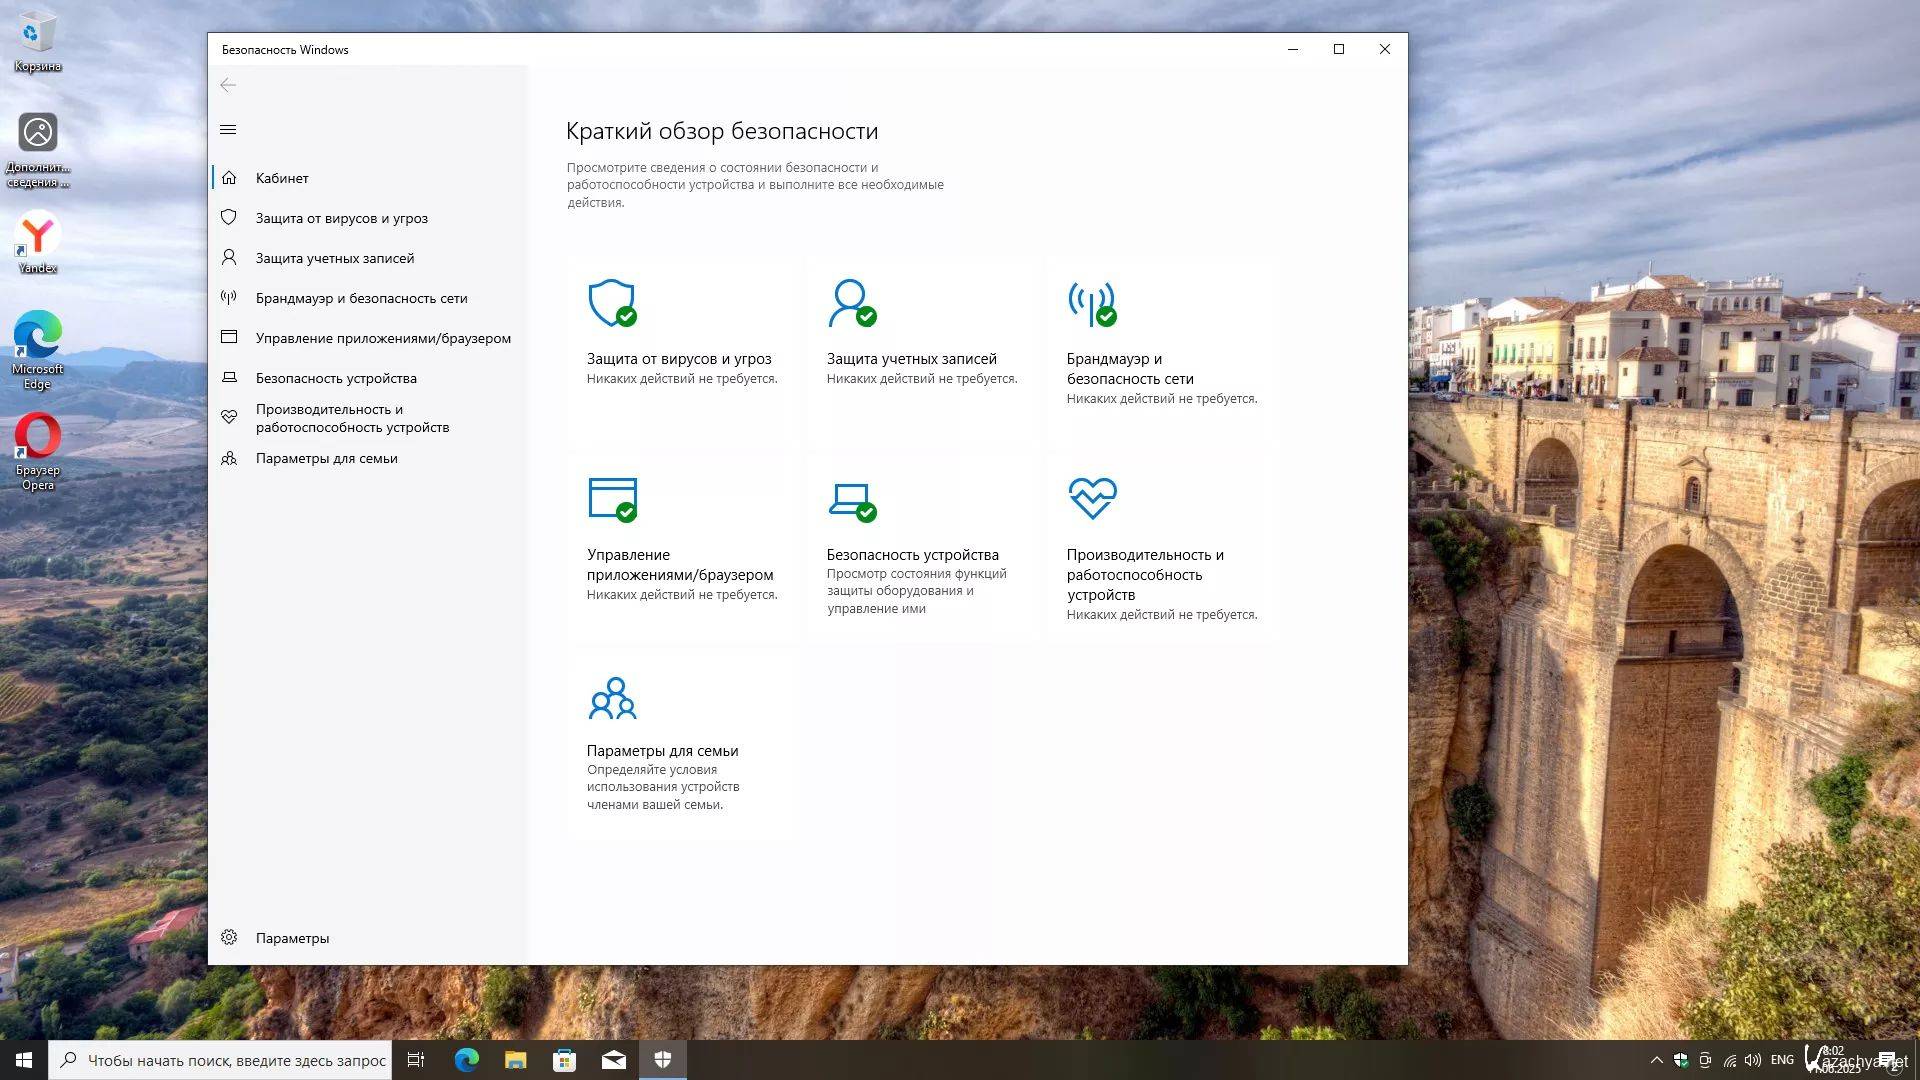Open Параметры для семьи in the sidebar

[x=326, y=458]
